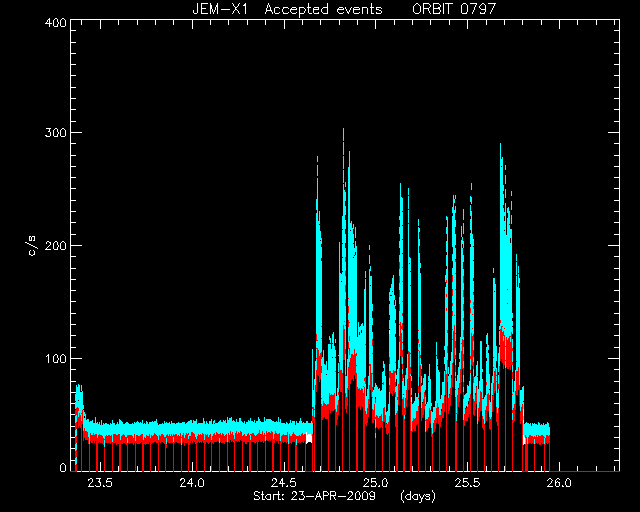Viewport: 640px width, 512px height.
Task: Select the 300 y-axis tick label
Action: (x=55, y=133)
